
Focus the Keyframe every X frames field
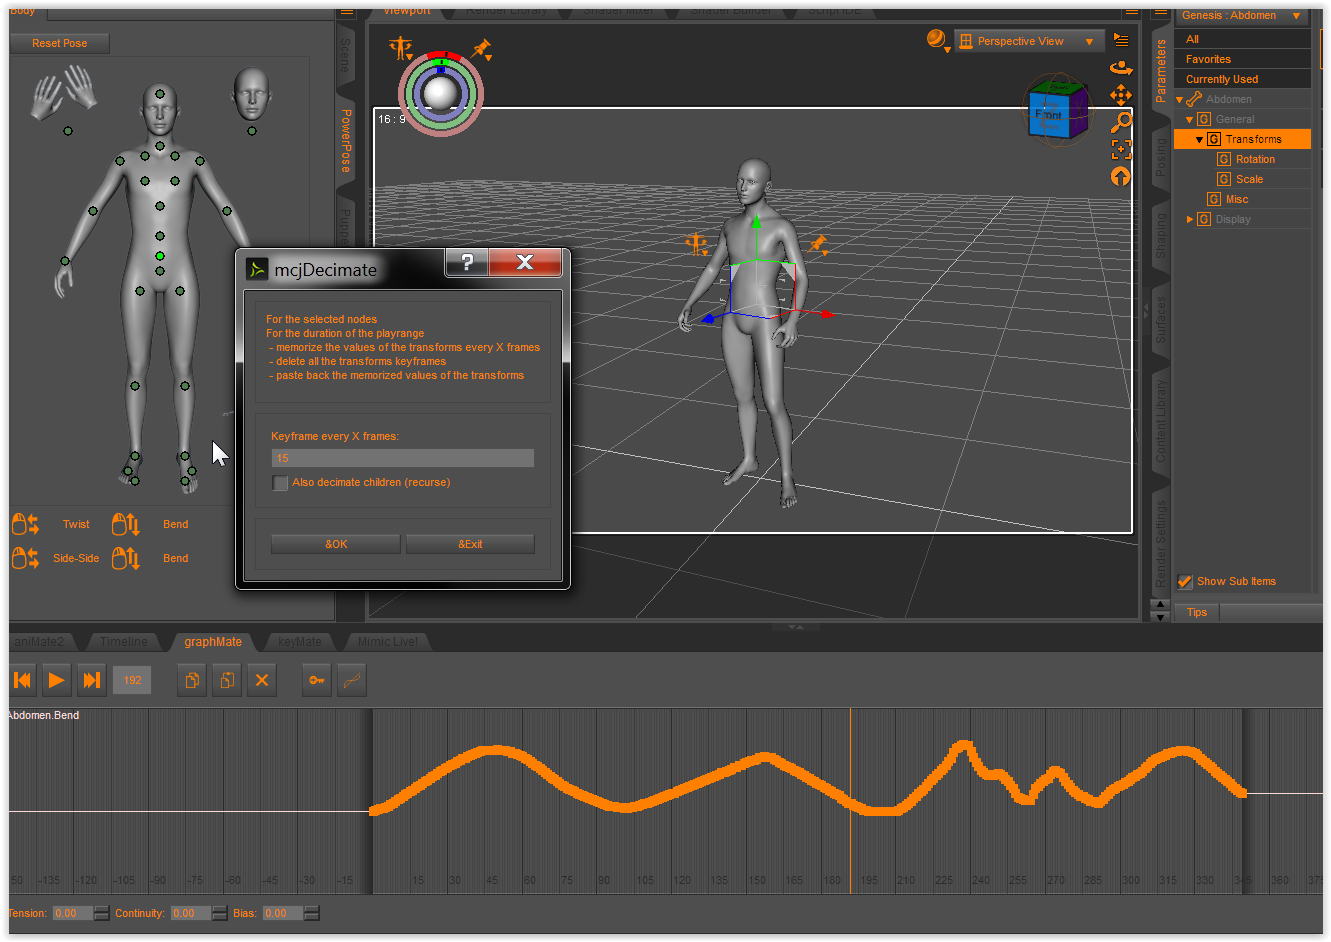(402, 458)
